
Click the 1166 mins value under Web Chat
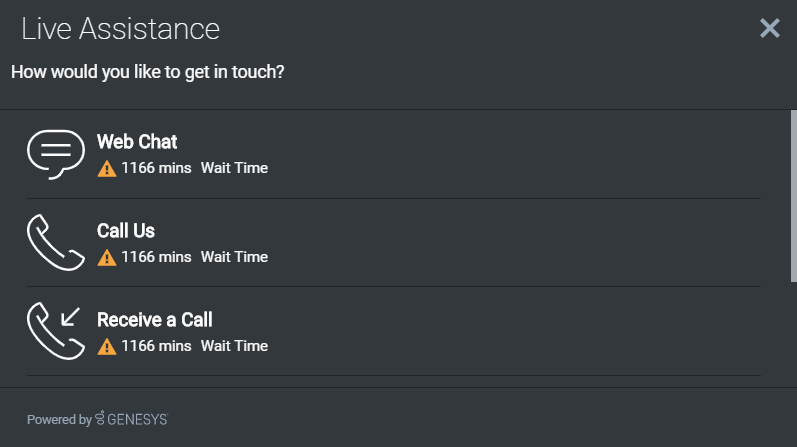coord(156,168)
